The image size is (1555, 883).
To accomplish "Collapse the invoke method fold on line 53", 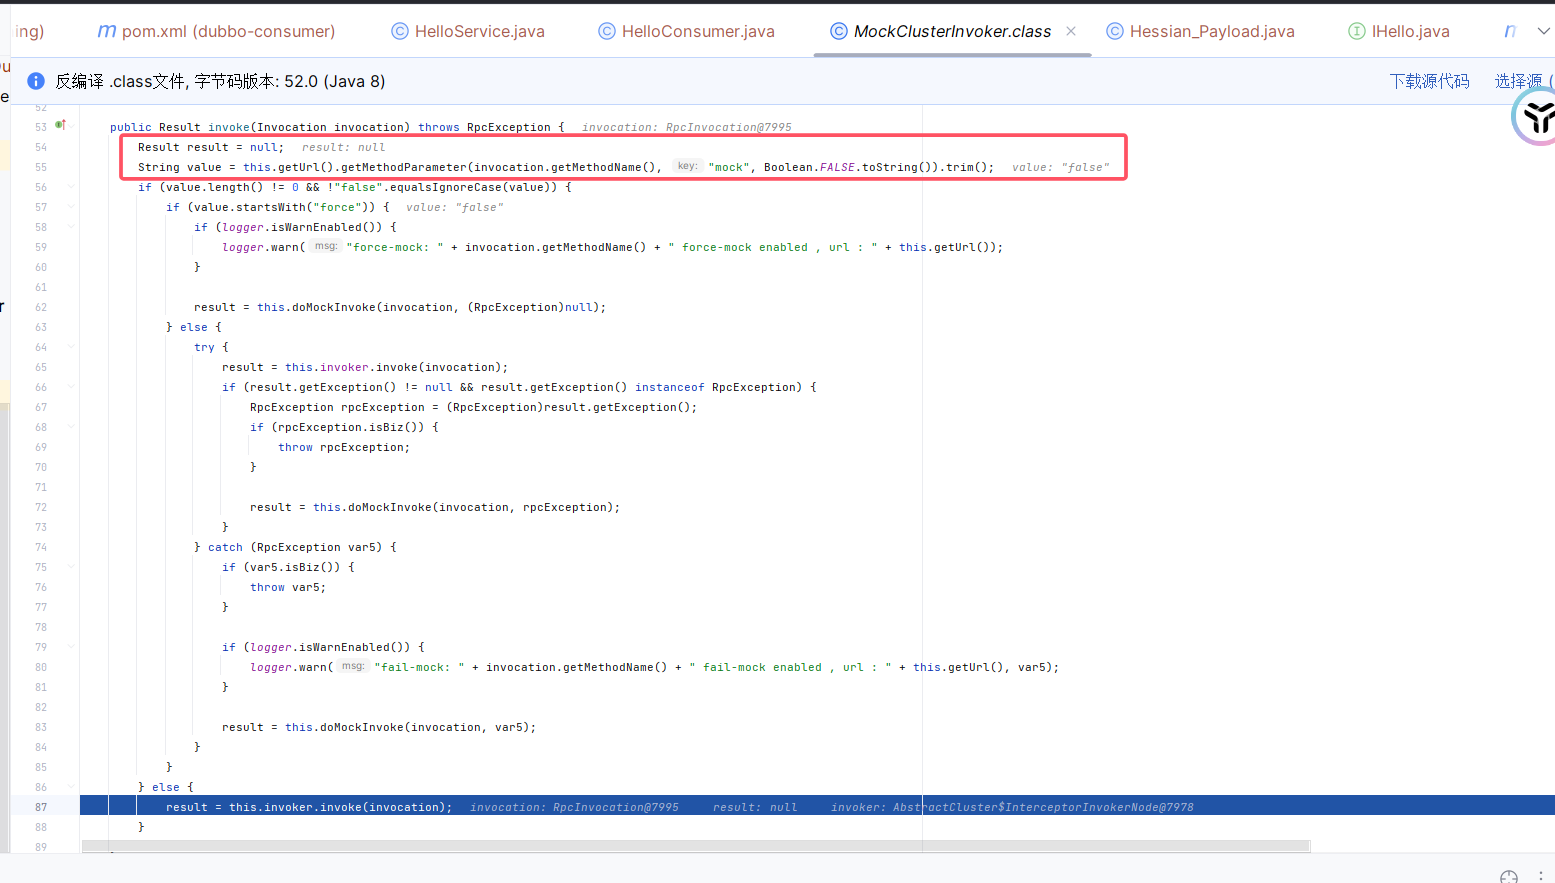I will click(x=71, y=127).
